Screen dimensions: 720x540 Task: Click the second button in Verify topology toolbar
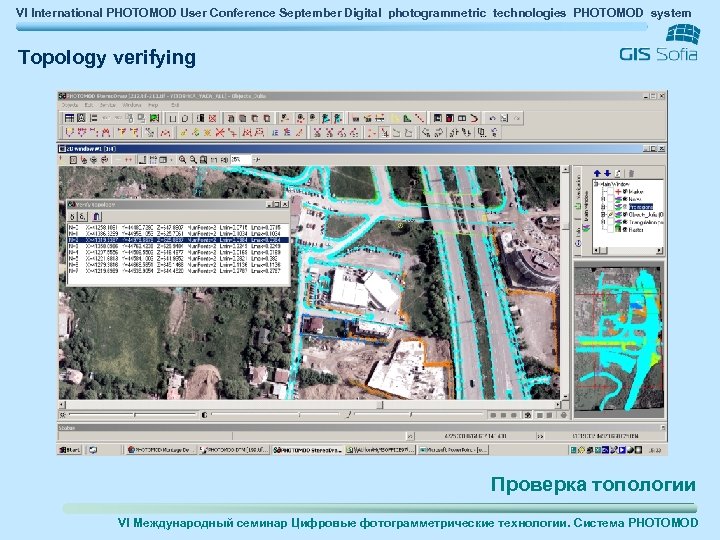click(82, 217)
